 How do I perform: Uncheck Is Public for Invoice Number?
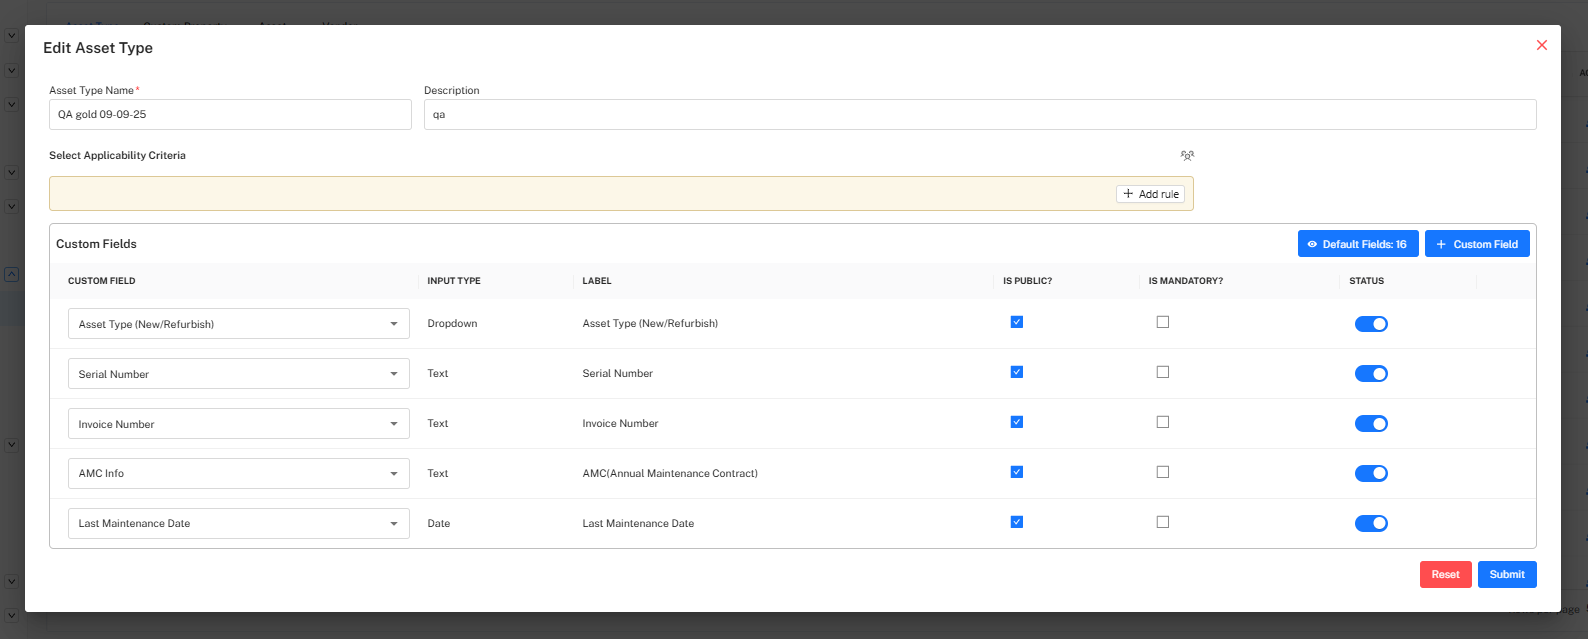pos(1017,422)
